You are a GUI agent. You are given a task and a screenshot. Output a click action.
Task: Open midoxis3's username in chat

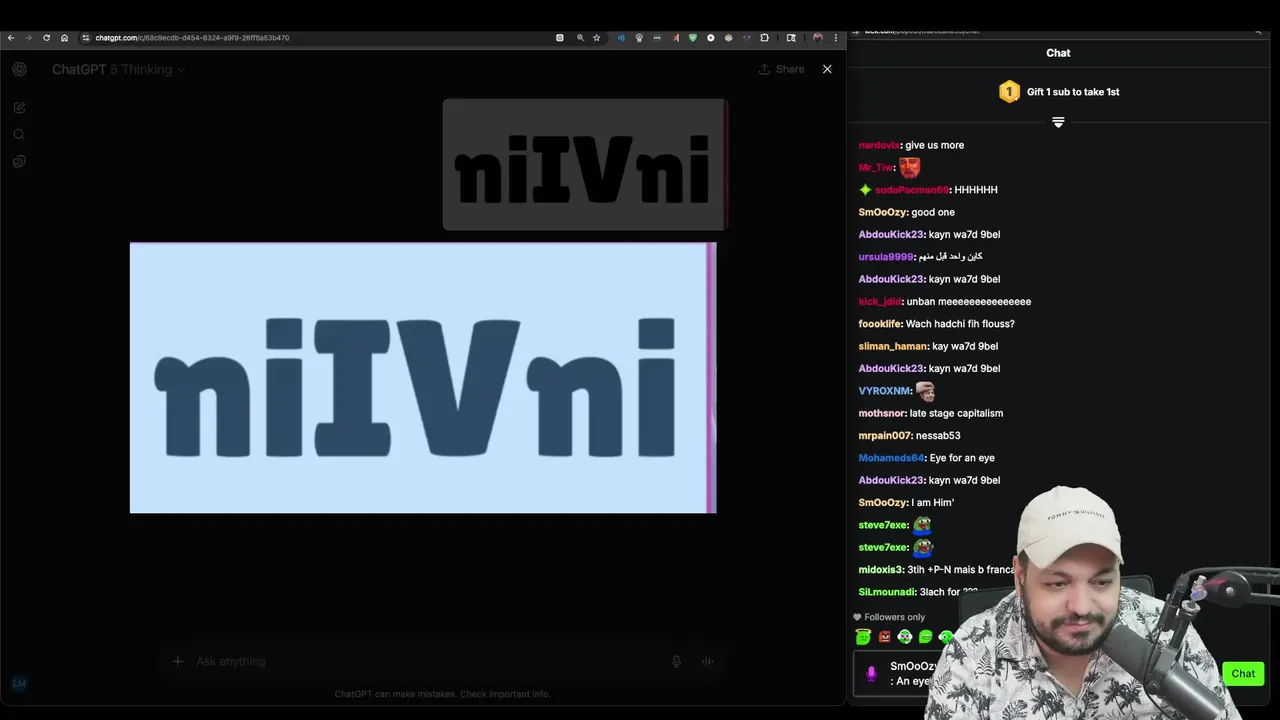881,570
